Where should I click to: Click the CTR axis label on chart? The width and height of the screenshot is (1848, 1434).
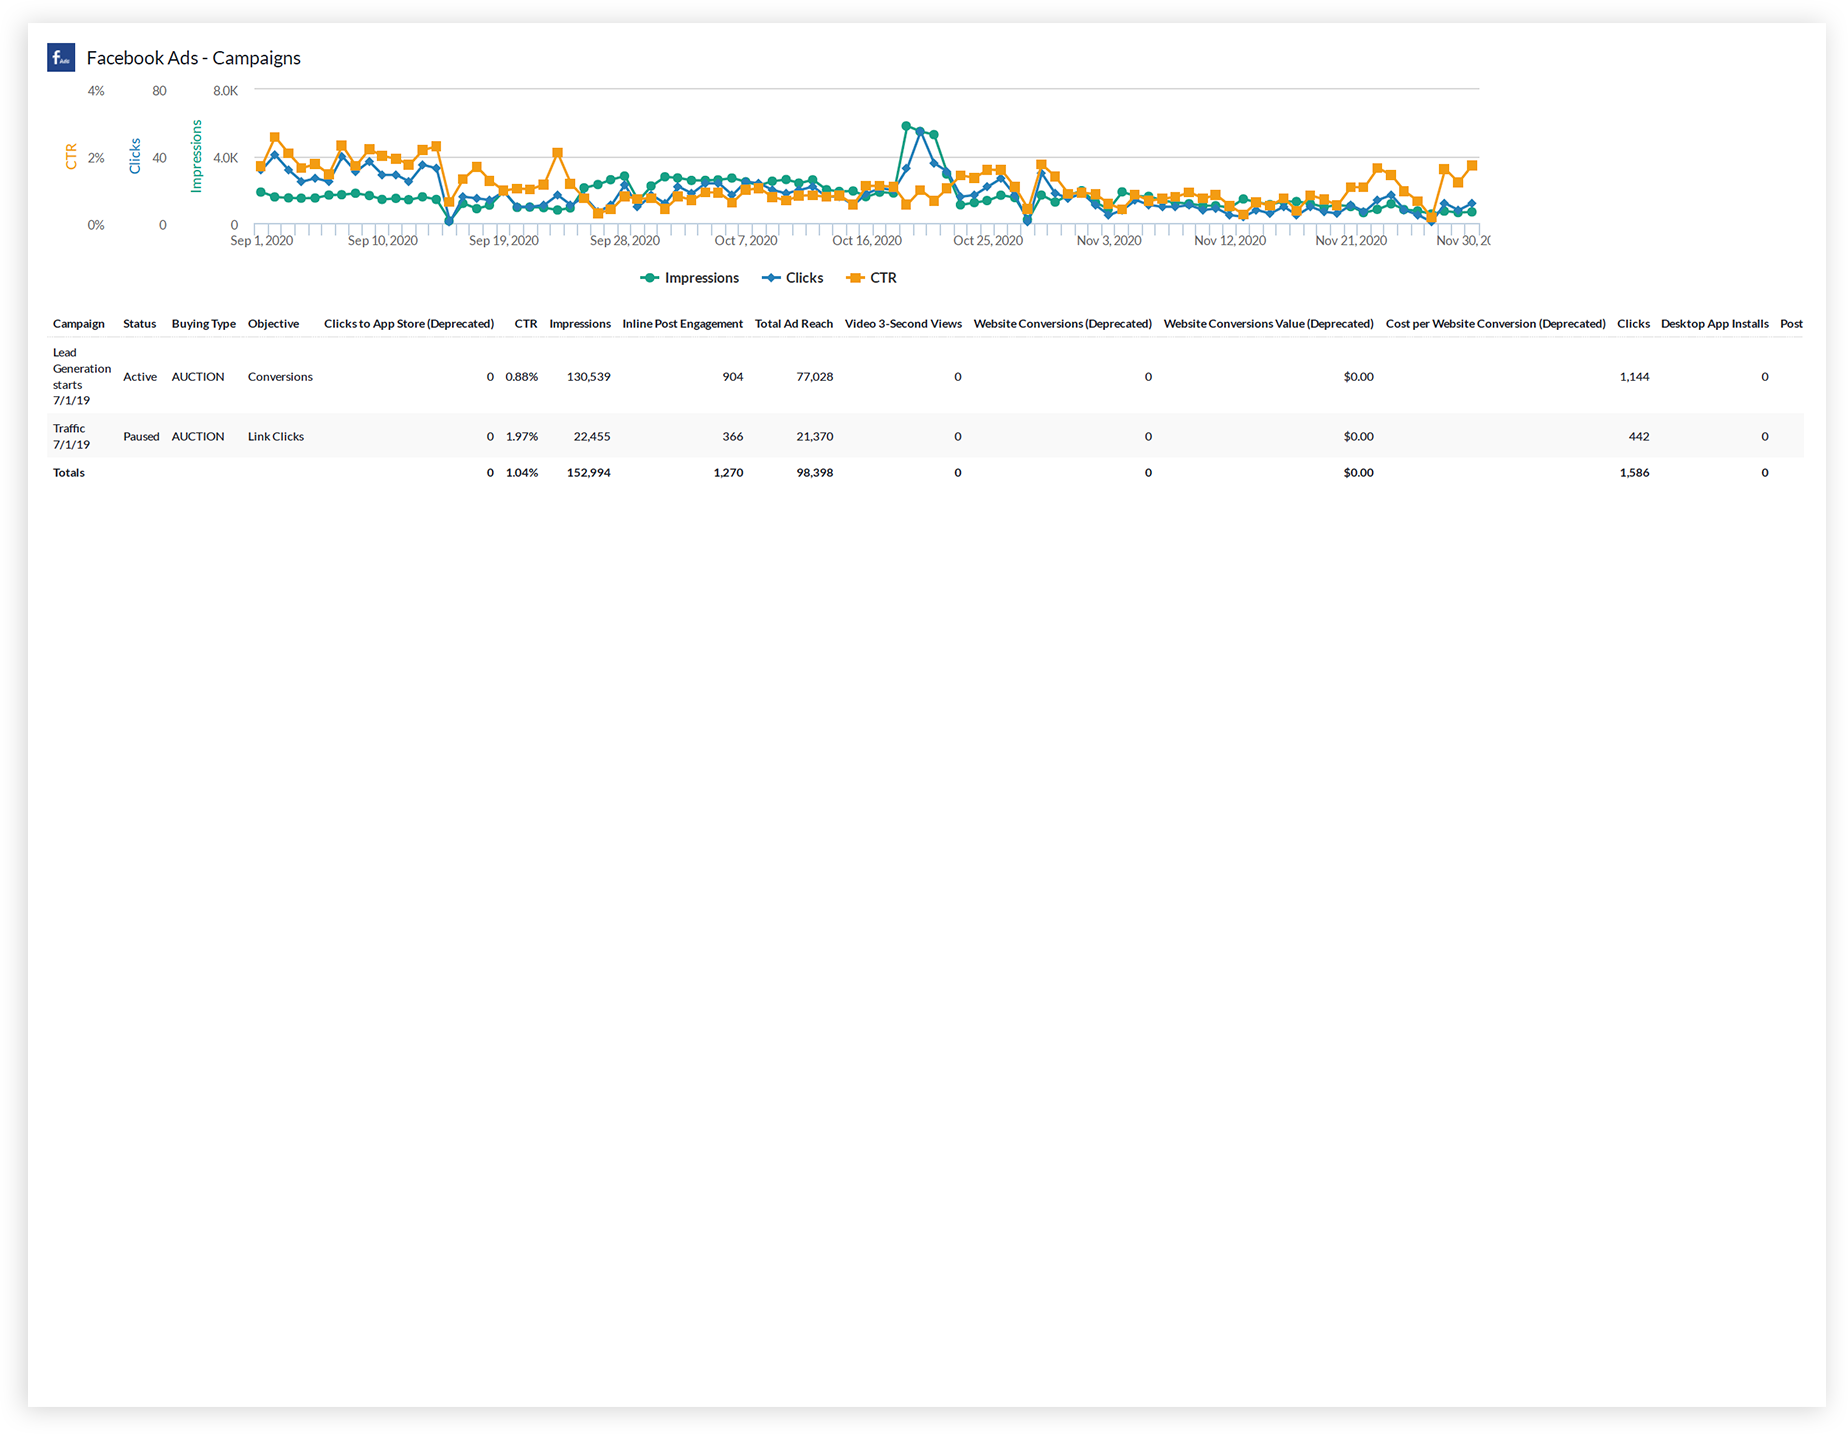pyautogui.click(x=70, y=157)
